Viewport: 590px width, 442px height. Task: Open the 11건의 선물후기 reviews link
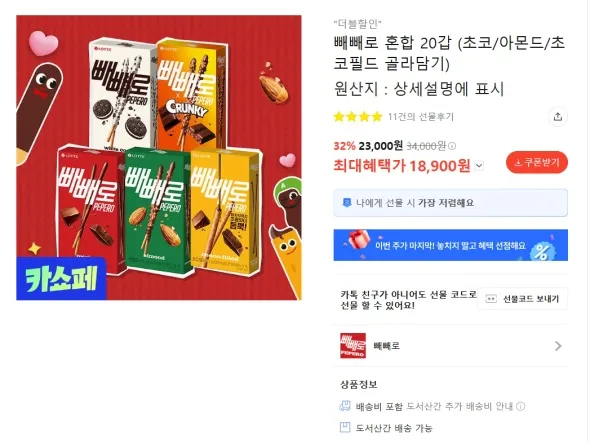coord(421,117)
